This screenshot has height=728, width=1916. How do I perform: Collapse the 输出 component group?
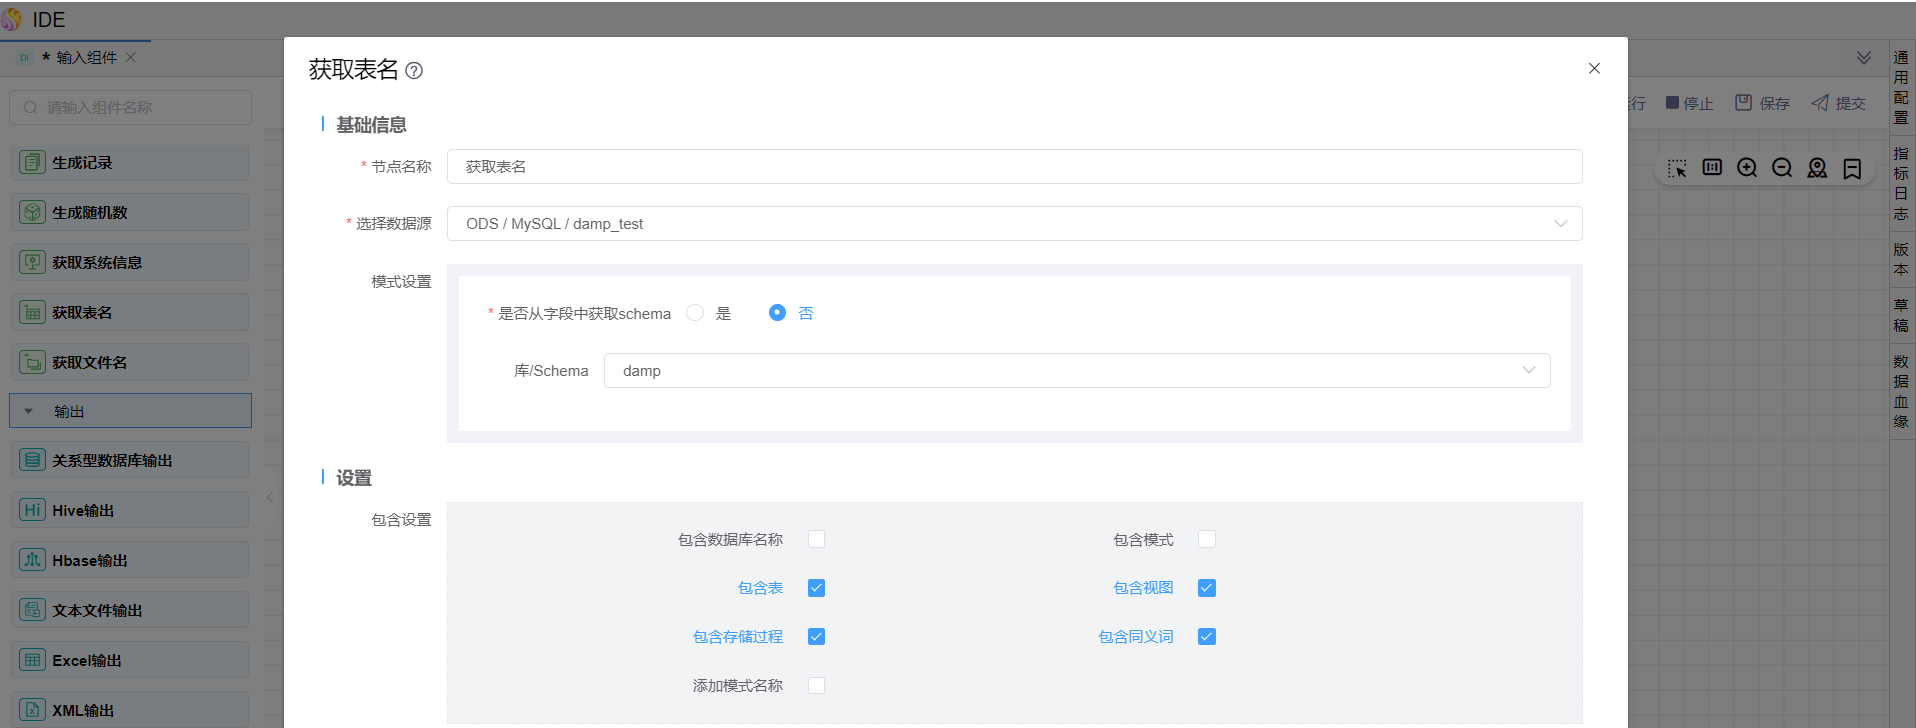coord(29,411)
